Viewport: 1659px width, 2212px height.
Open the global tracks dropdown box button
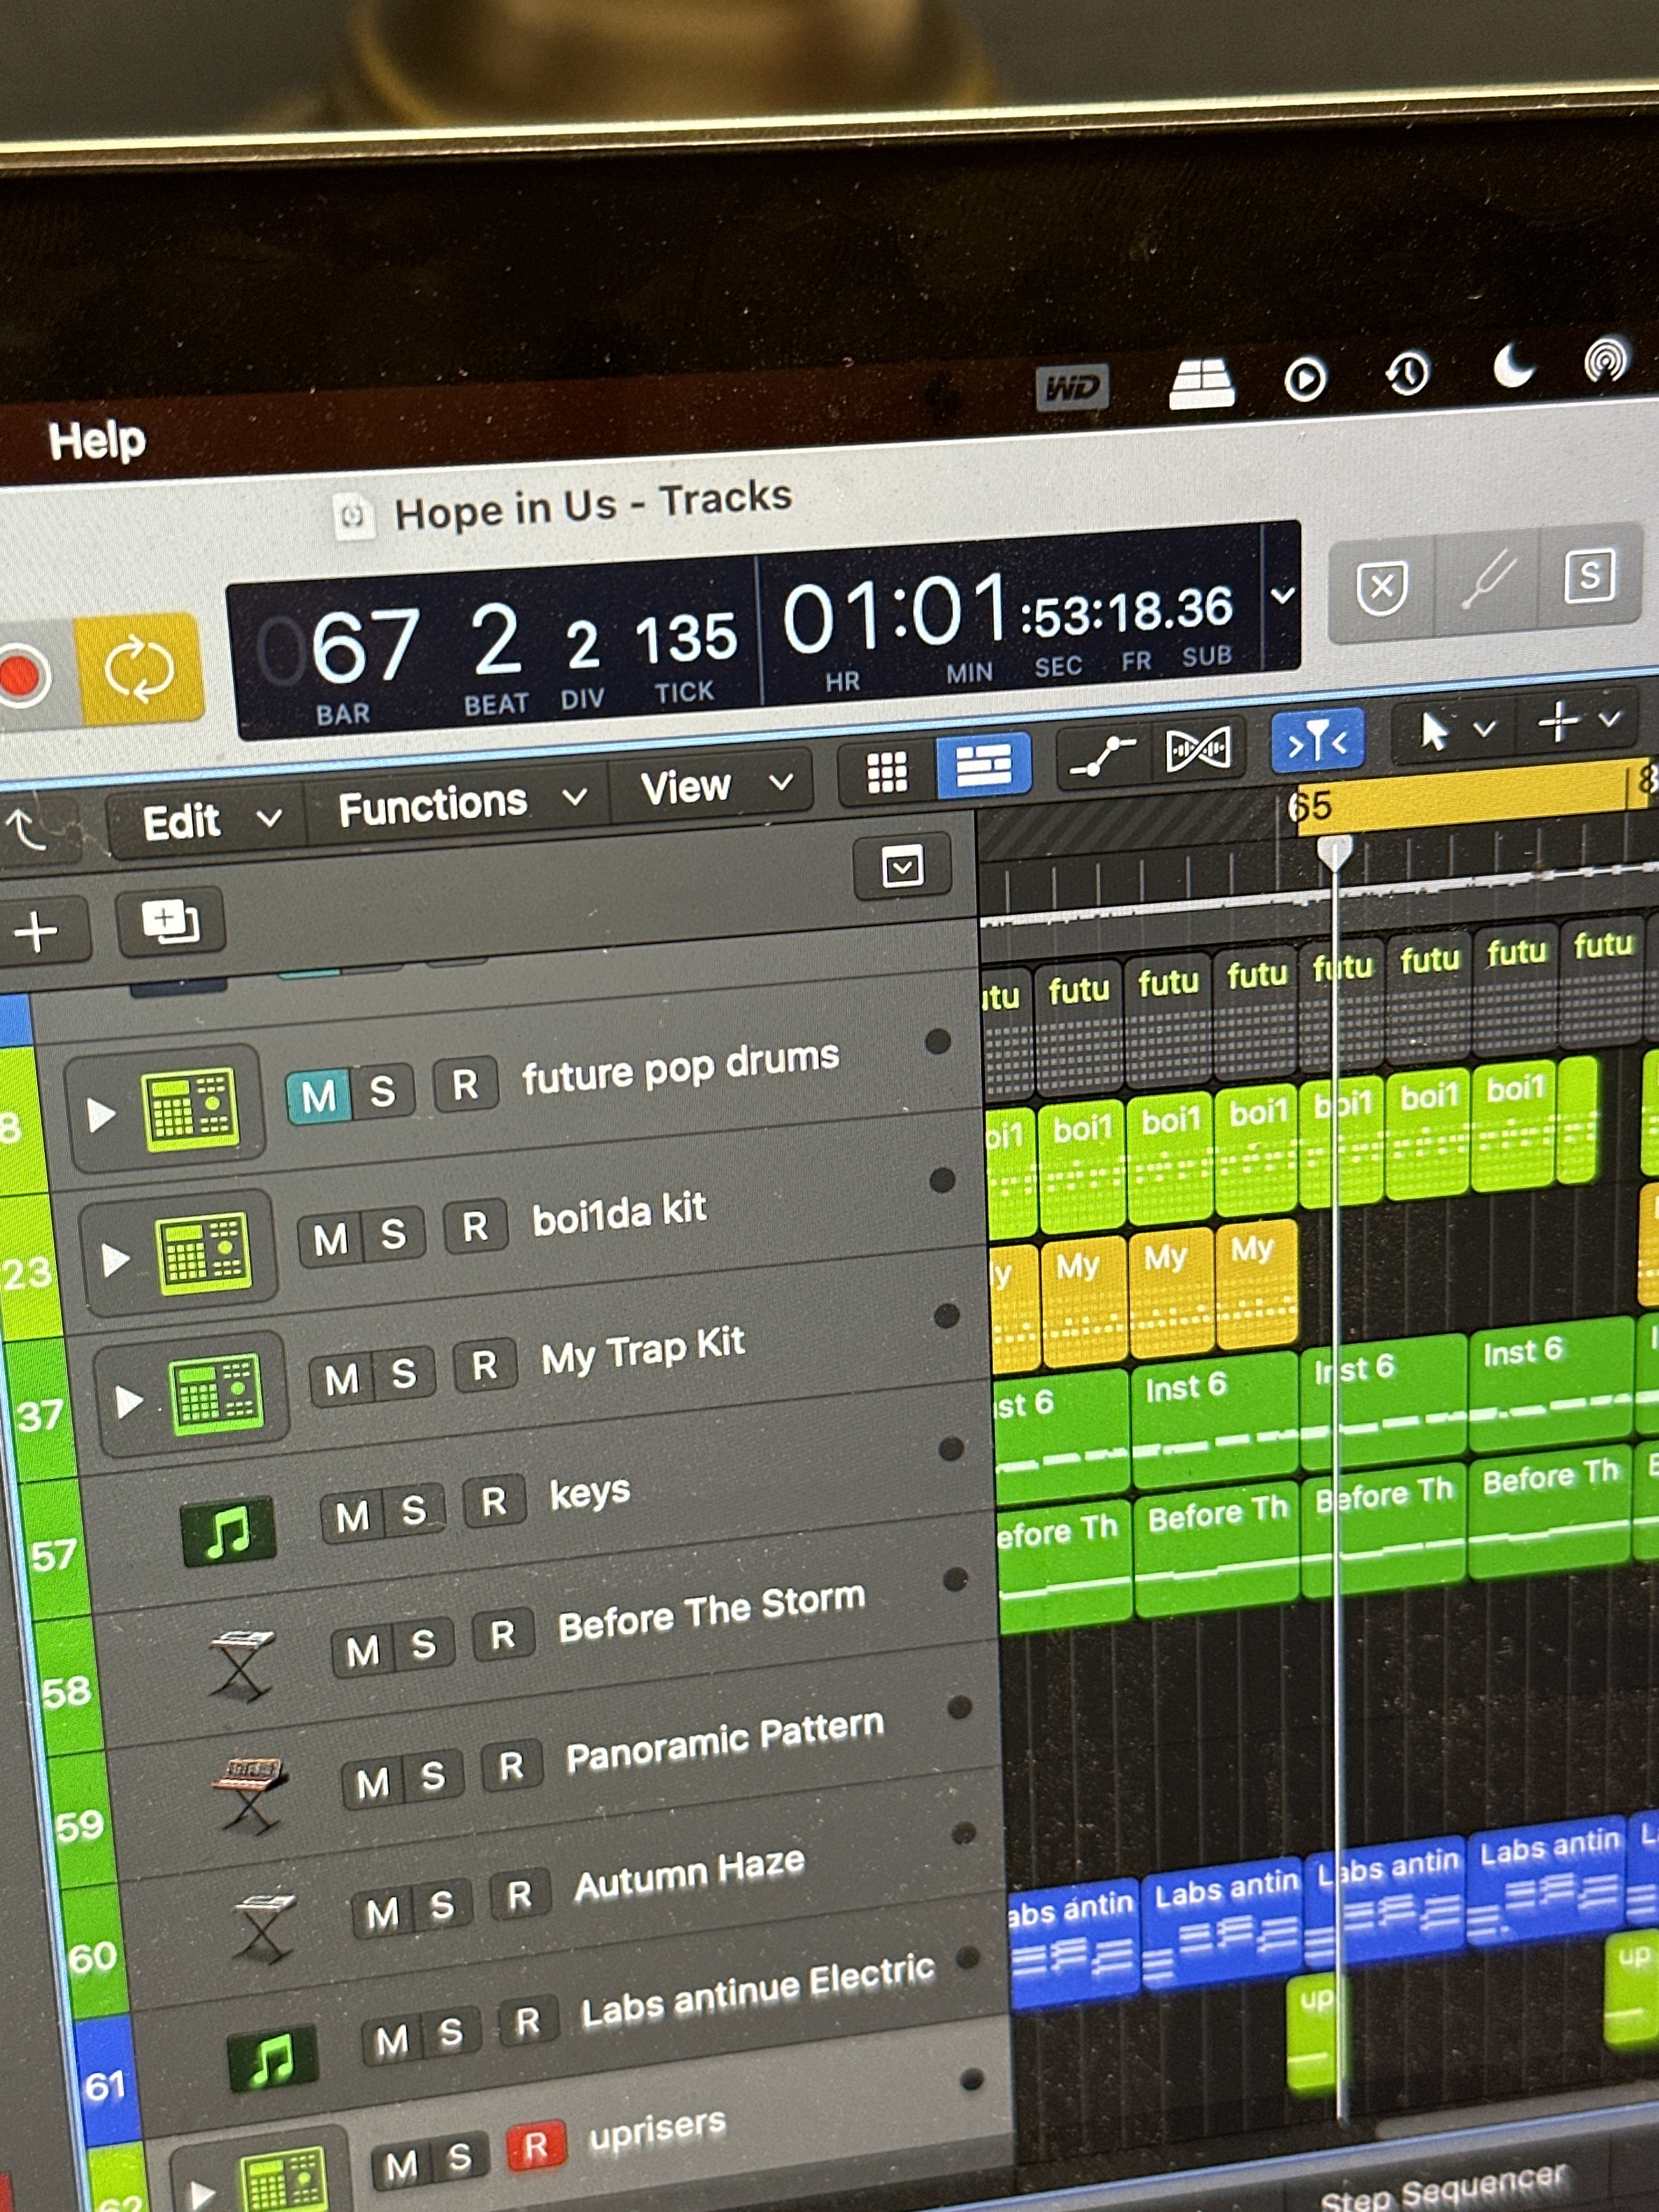[902, 866]
